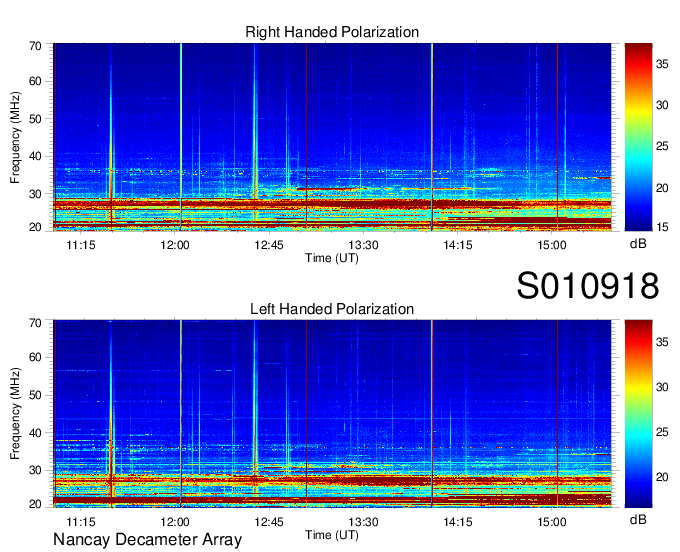Click 12:00 tick of Left Handed plot

[x=175, y=522]
